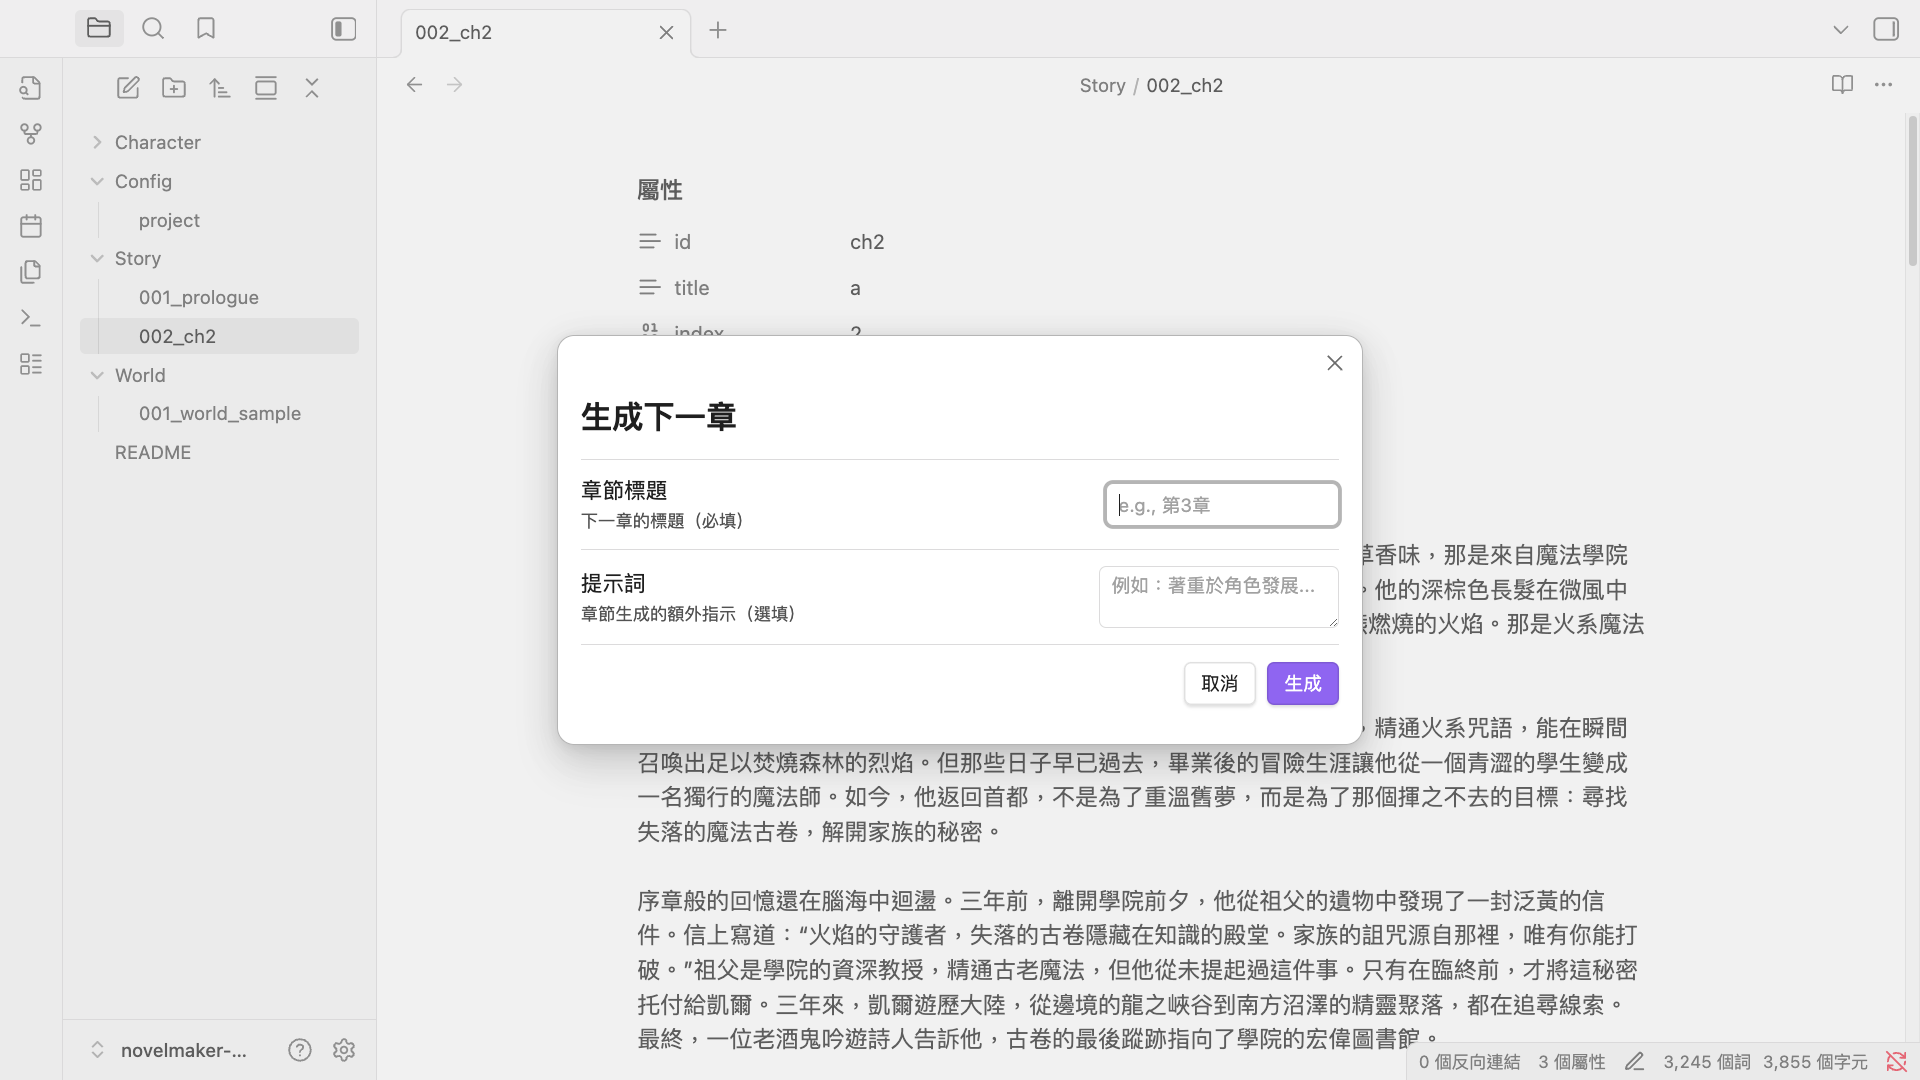Open a new tab
Viewport: 1920px width, 1080px height.
point(718,31)
